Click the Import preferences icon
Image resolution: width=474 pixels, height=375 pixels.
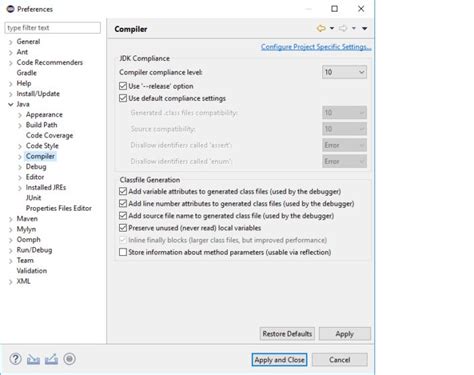[x=33, y=359]
